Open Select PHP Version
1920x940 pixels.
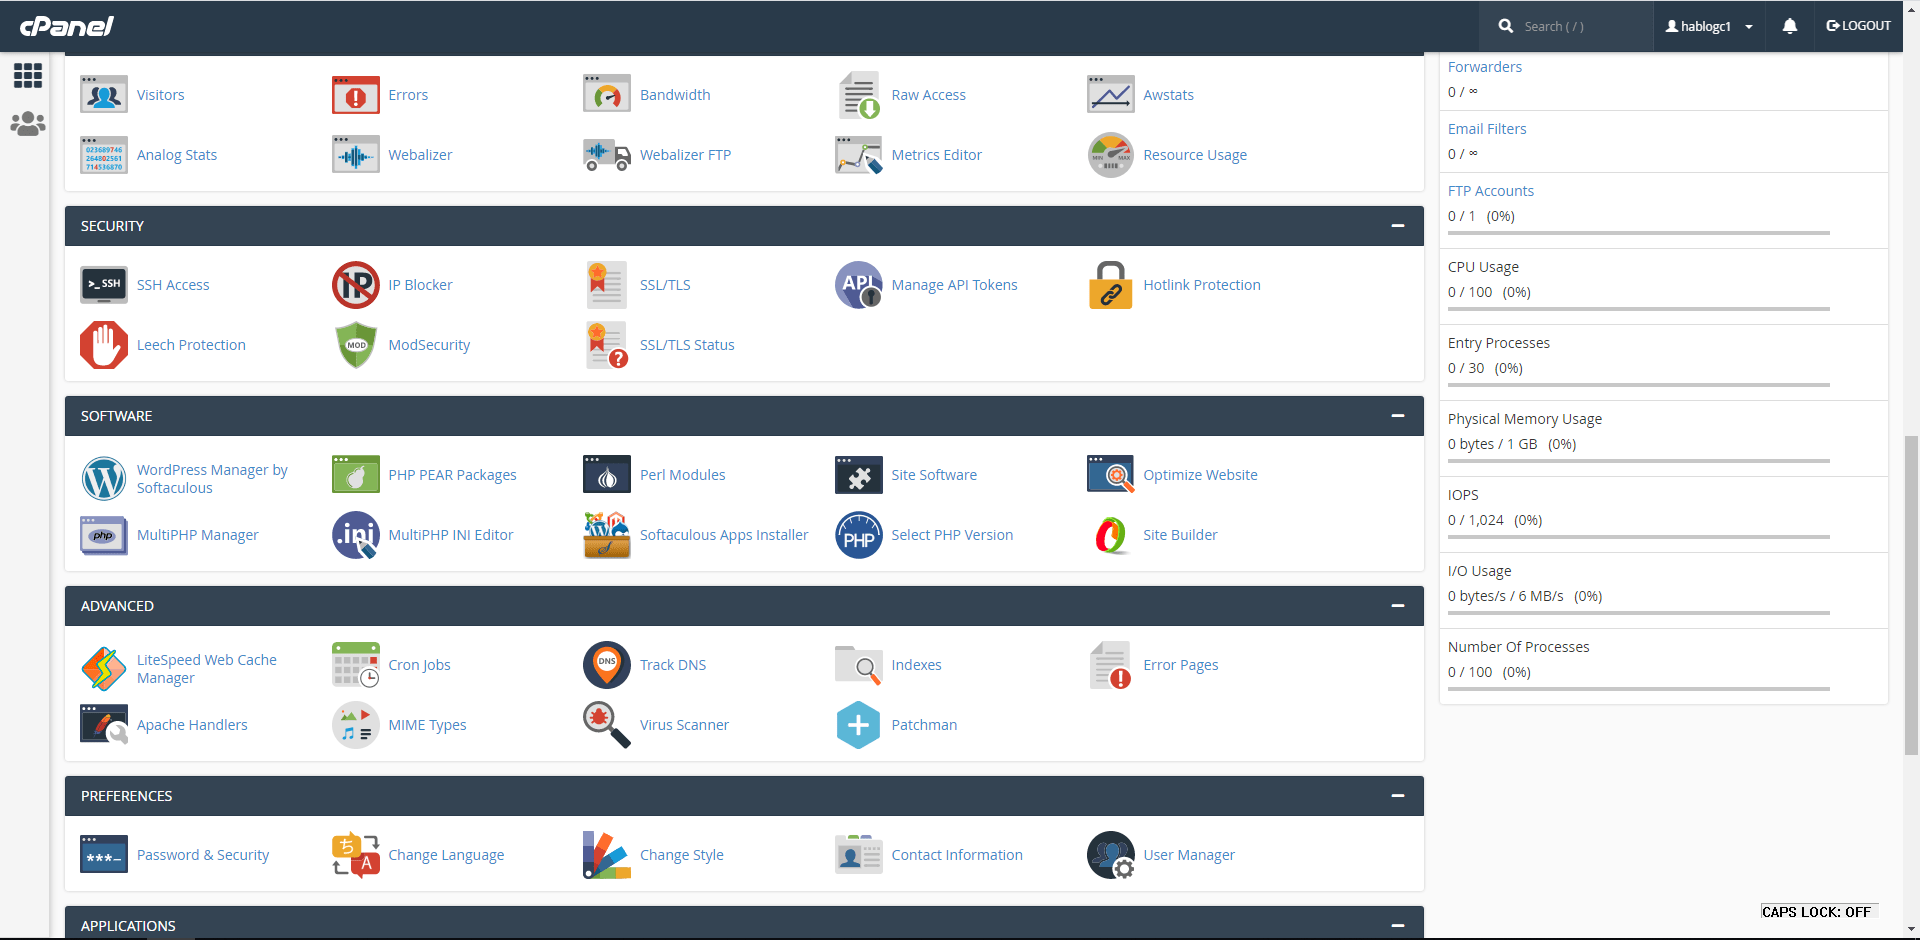click(x=951, y=534)
